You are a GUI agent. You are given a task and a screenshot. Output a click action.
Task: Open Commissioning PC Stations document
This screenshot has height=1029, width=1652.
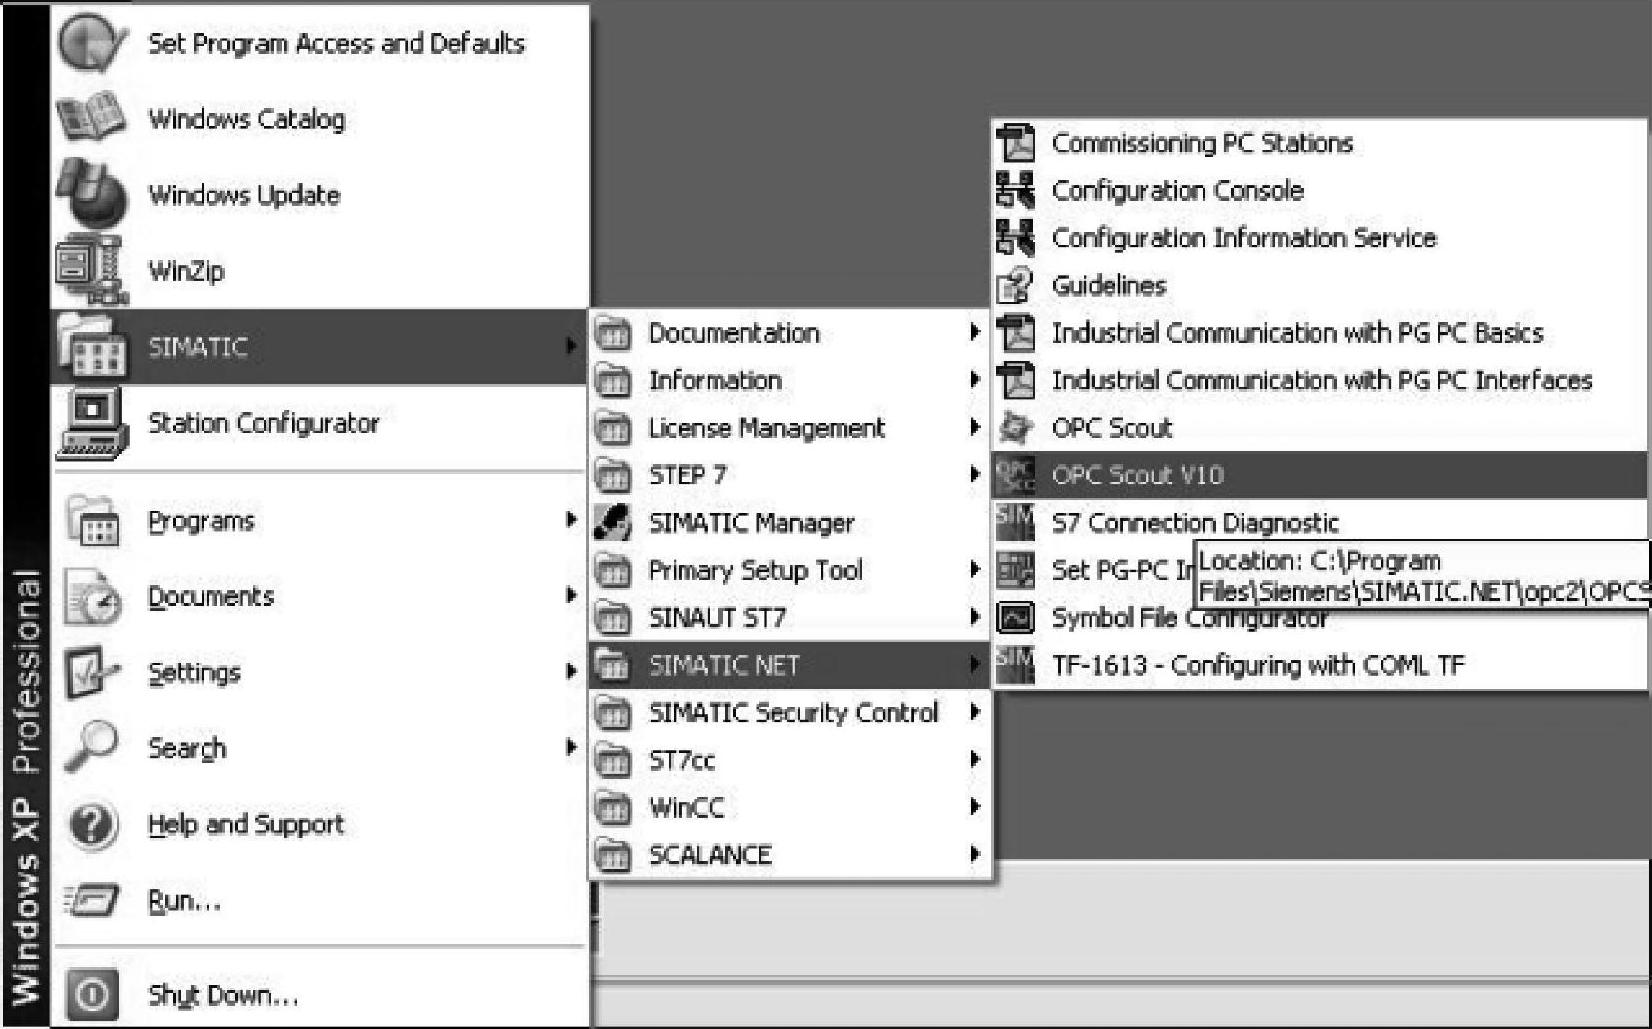point(1319,143)
